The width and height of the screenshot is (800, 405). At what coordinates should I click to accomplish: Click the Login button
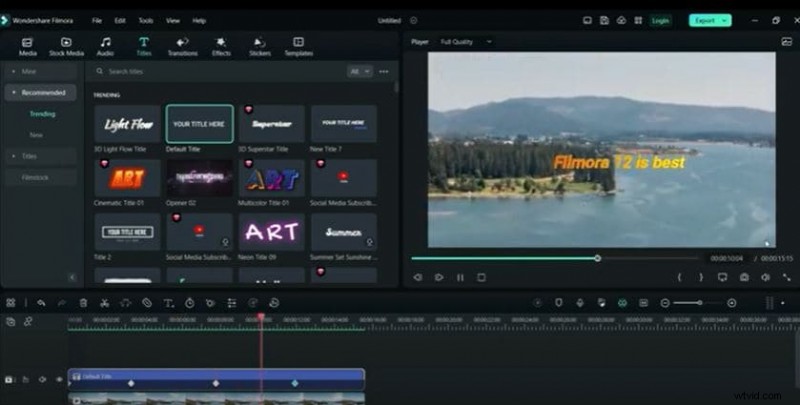click(x=660, y=20)
